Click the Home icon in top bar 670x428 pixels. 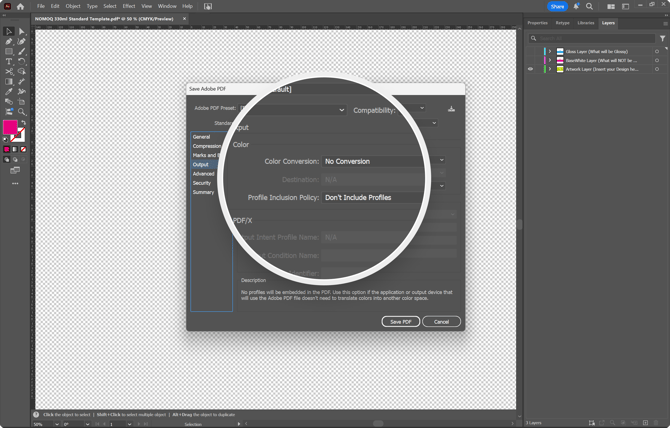point(20,6)
